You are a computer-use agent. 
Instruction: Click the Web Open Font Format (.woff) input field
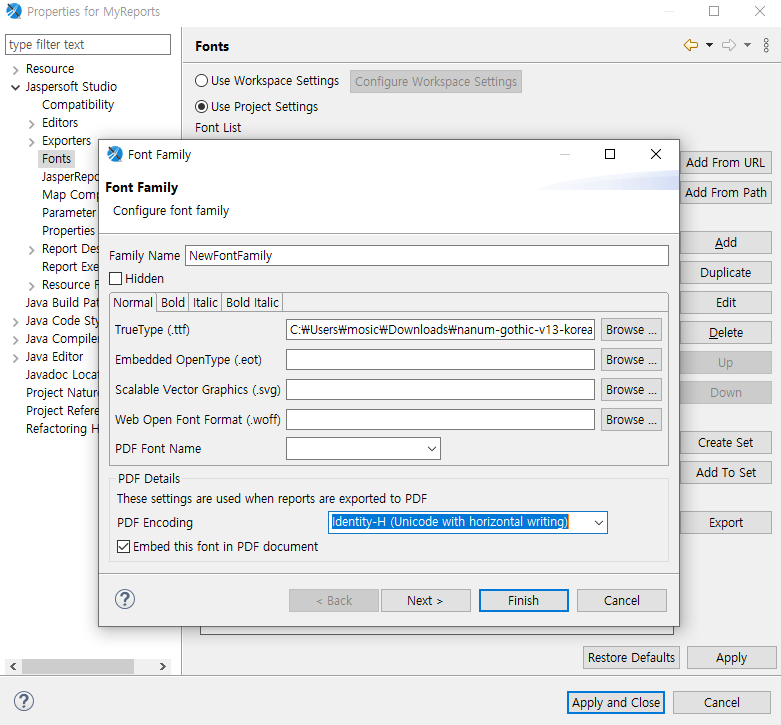(440, 419)
